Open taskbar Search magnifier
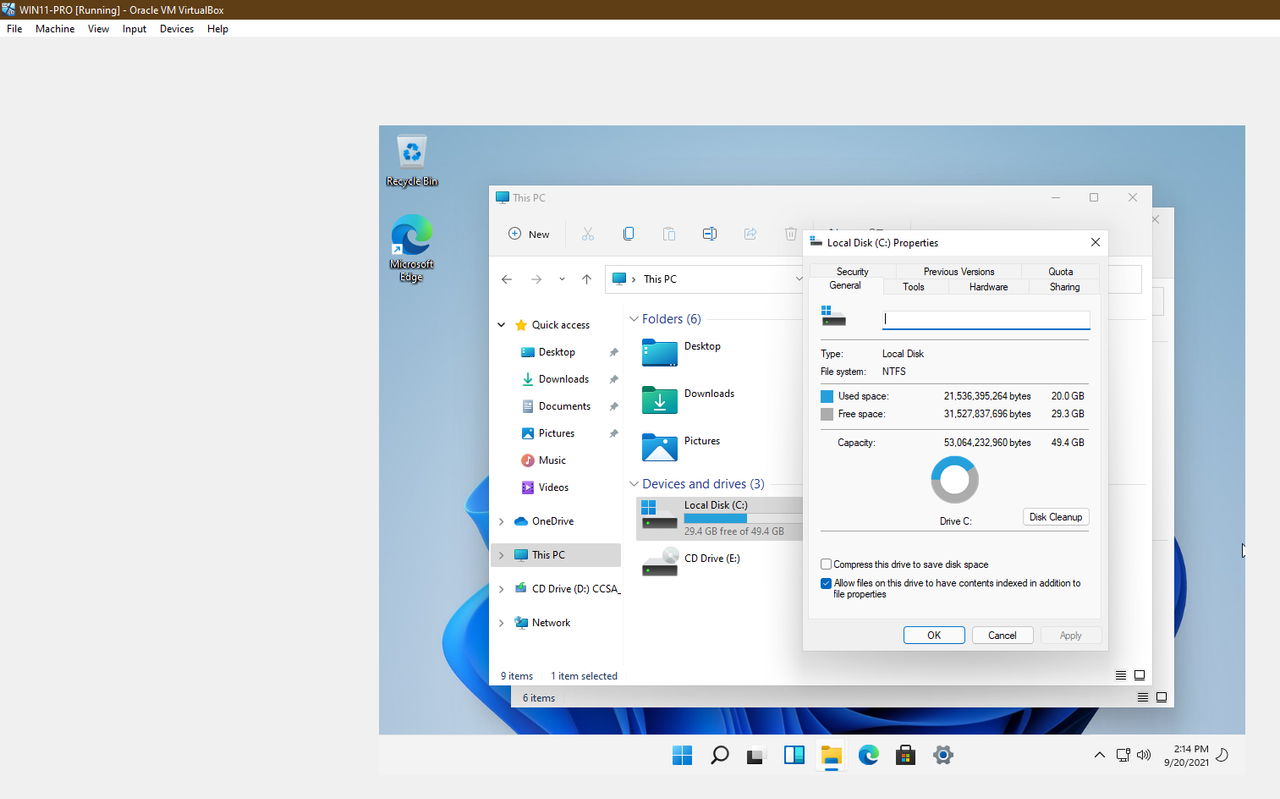1280x799 pixels. pyautogui.click(x=719, y=755)
